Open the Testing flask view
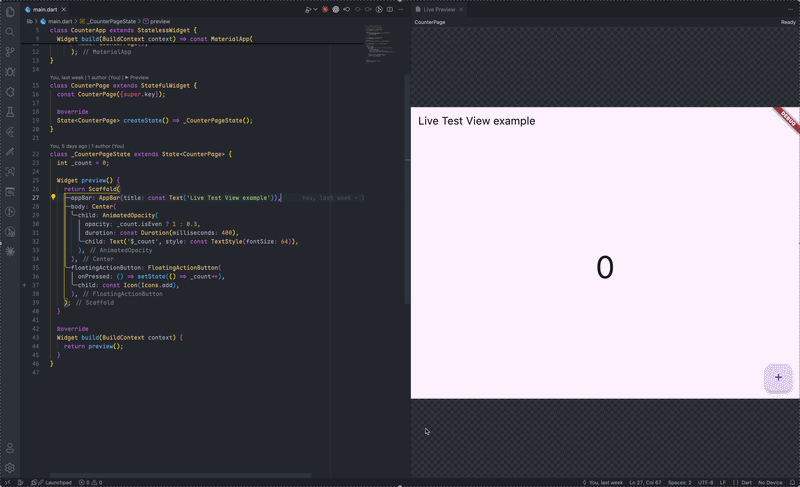 pos(10,112)
